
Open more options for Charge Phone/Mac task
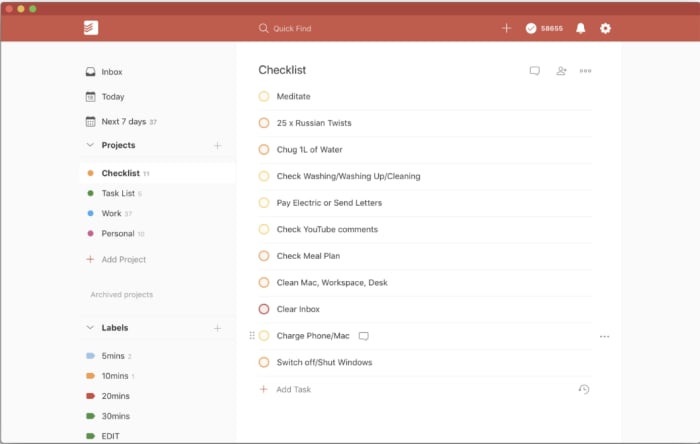pos(604,336)
